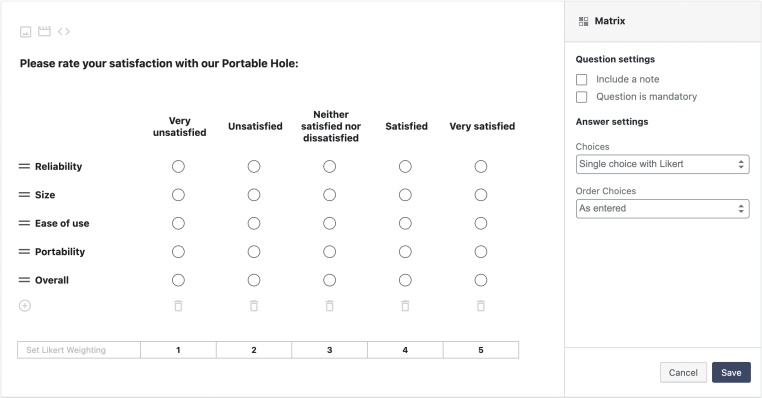
Task: Click the drag handle beside Reliability row
Action: [24, 166]
